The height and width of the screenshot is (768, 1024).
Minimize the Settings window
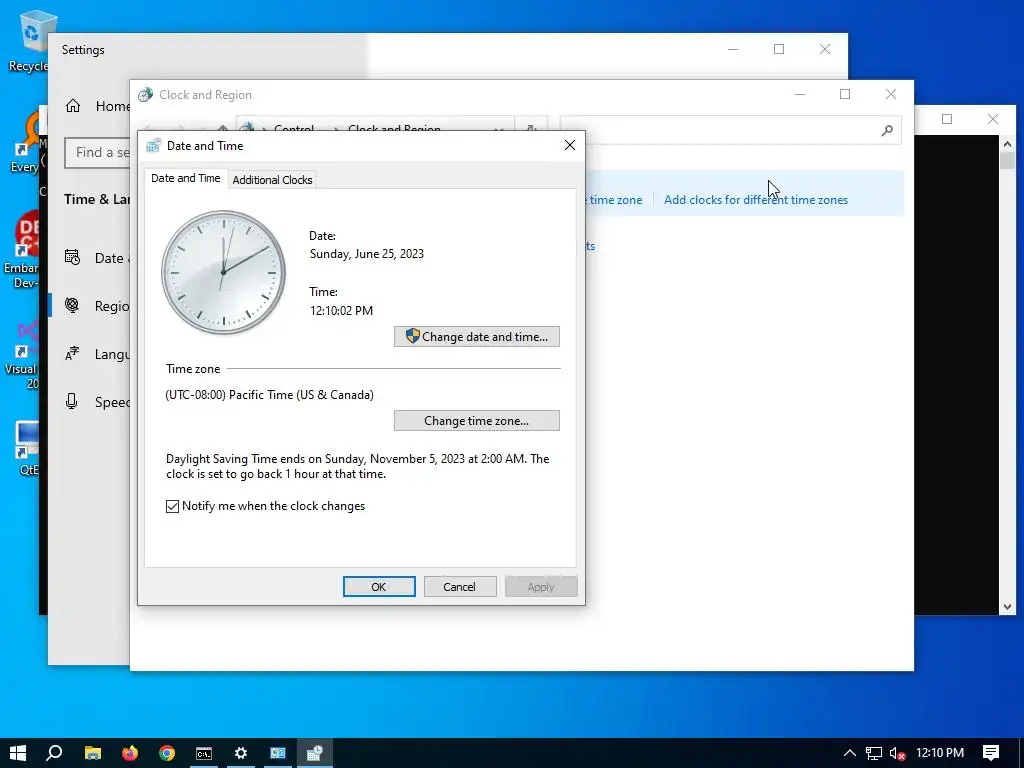(733, 49)
